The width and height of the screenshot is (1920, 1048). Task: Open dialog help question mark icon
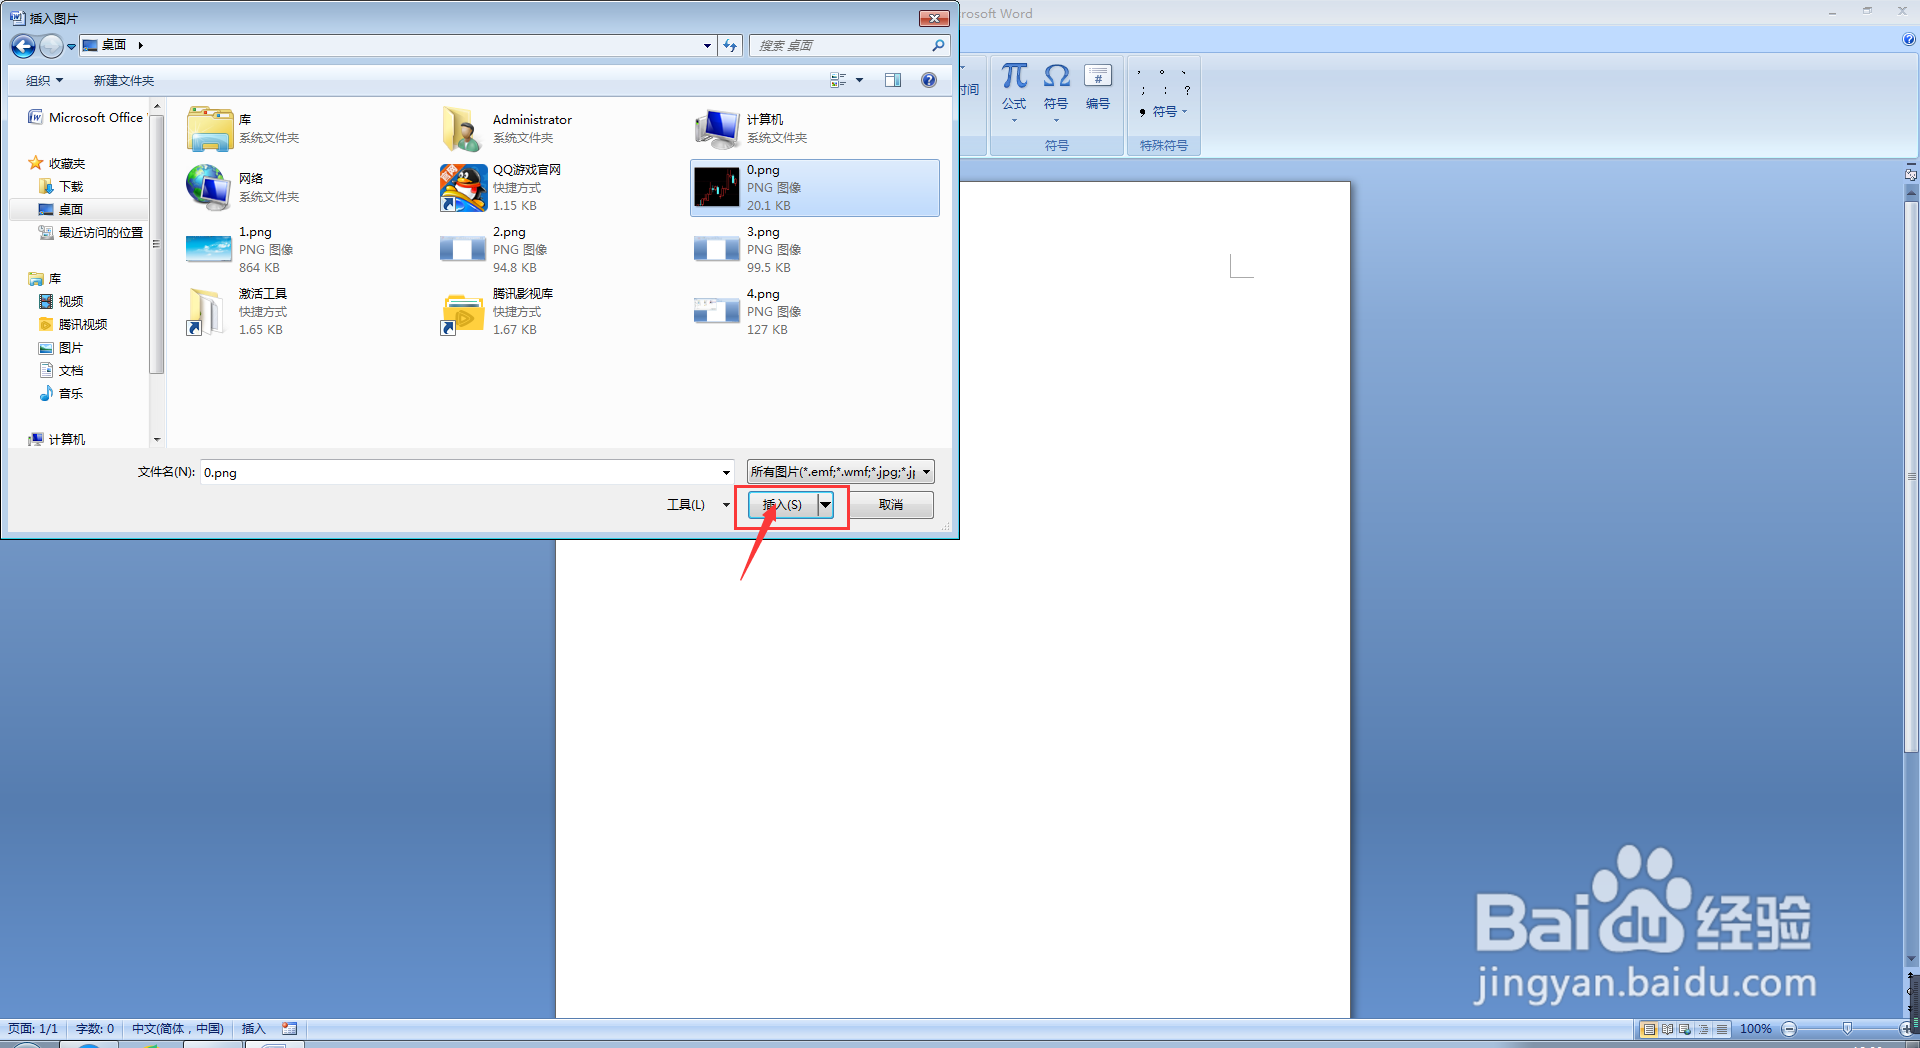pos(929,80)
